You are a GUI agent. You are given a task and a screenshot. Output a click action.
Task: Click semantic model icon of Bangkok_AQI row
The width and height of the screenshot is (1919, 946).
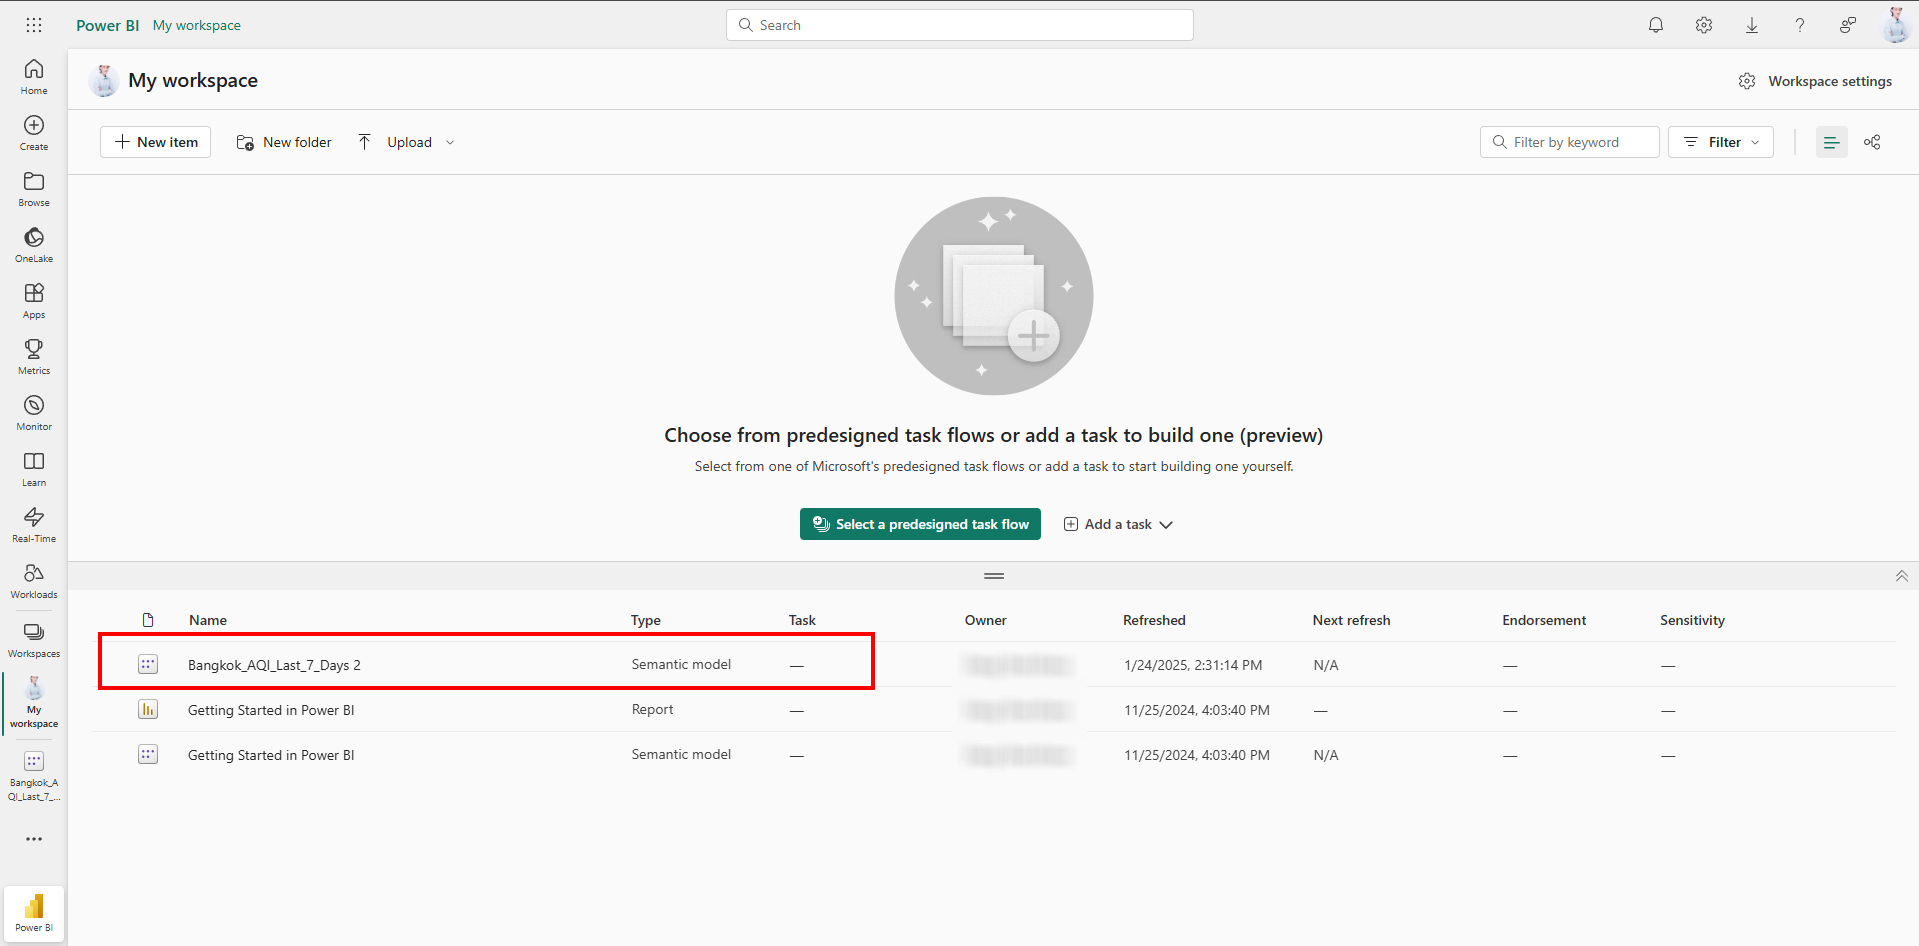pyautogui.click(x=148, y=664)
